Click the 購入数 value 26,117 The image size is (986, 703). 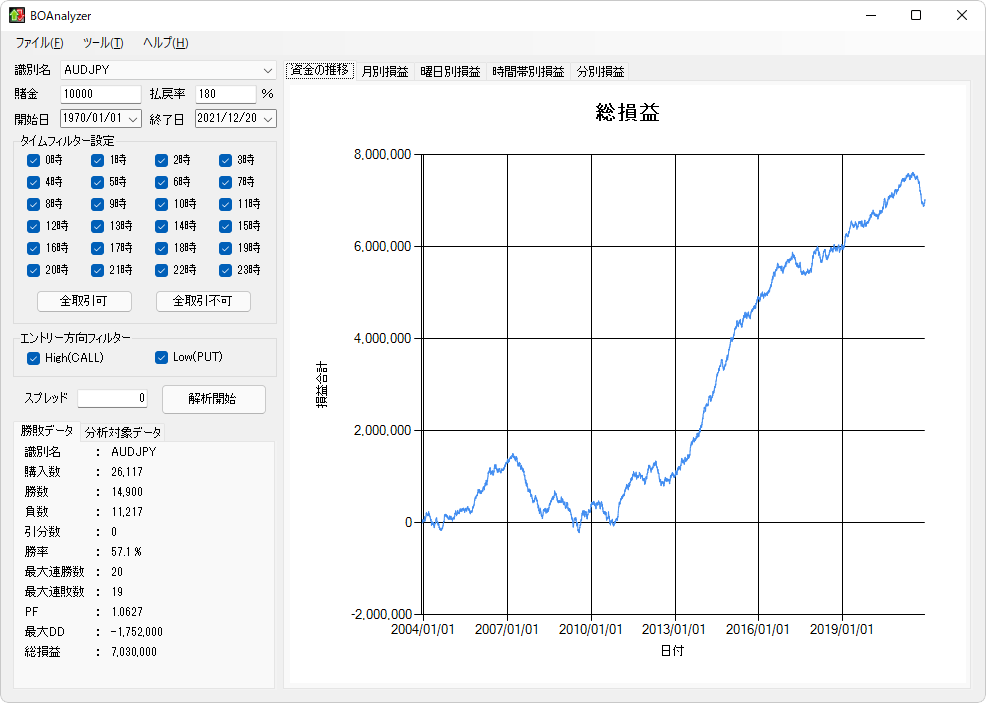pos(127,472)
